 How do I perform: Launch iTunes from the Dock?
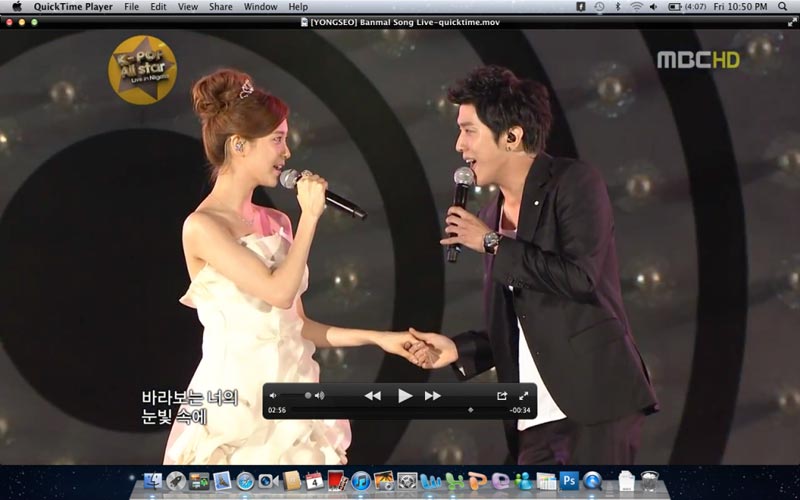[x=361, y=481]
